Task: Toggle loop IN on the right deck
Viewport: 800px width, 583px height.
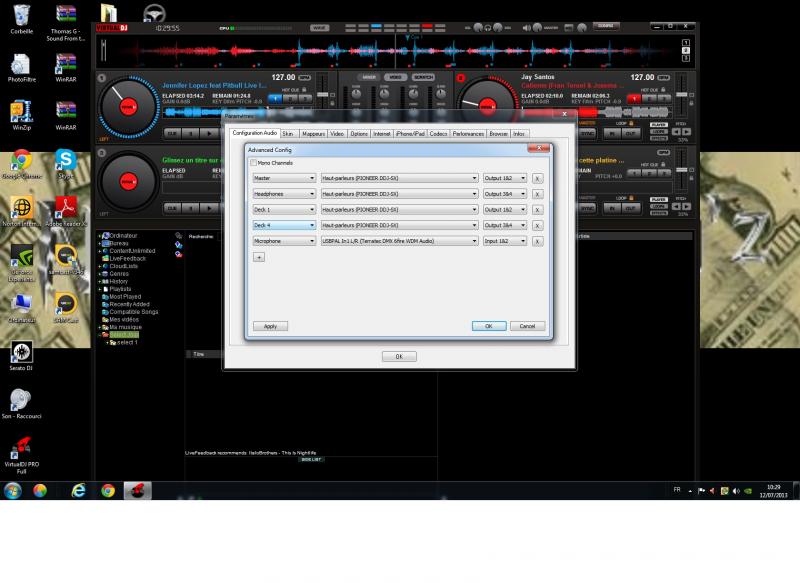Action: click(x=612, y=134)
